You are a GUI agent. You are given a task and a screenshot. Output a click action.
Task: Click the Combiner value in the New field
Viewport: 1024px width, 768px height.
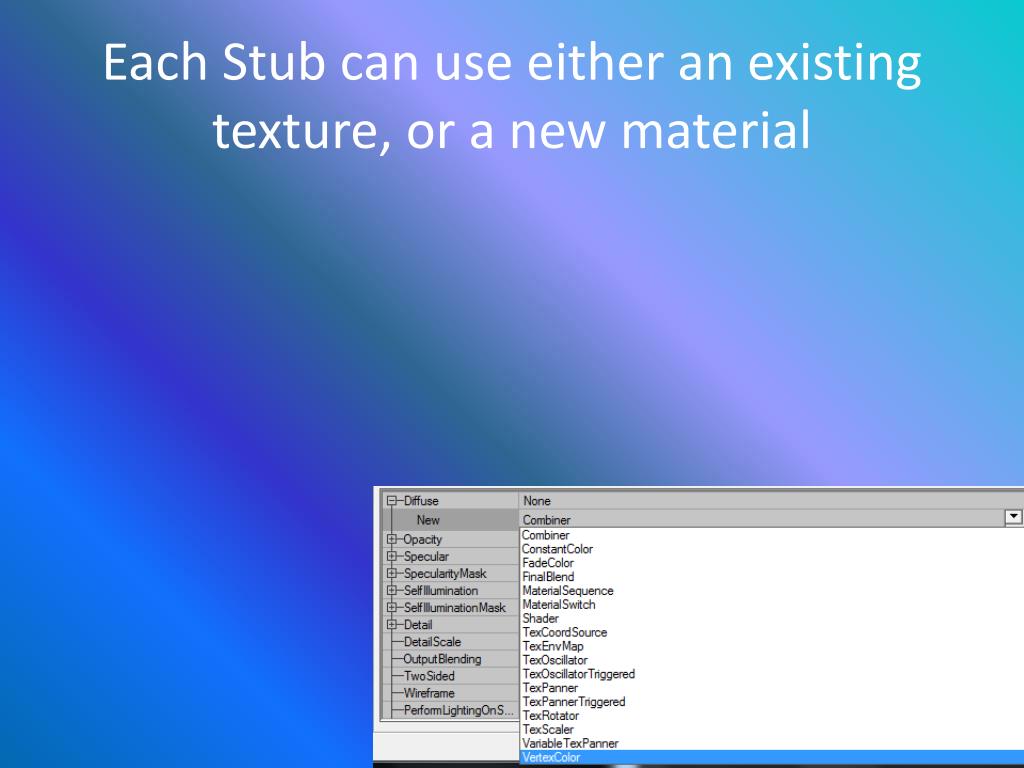tap(547, 520)
